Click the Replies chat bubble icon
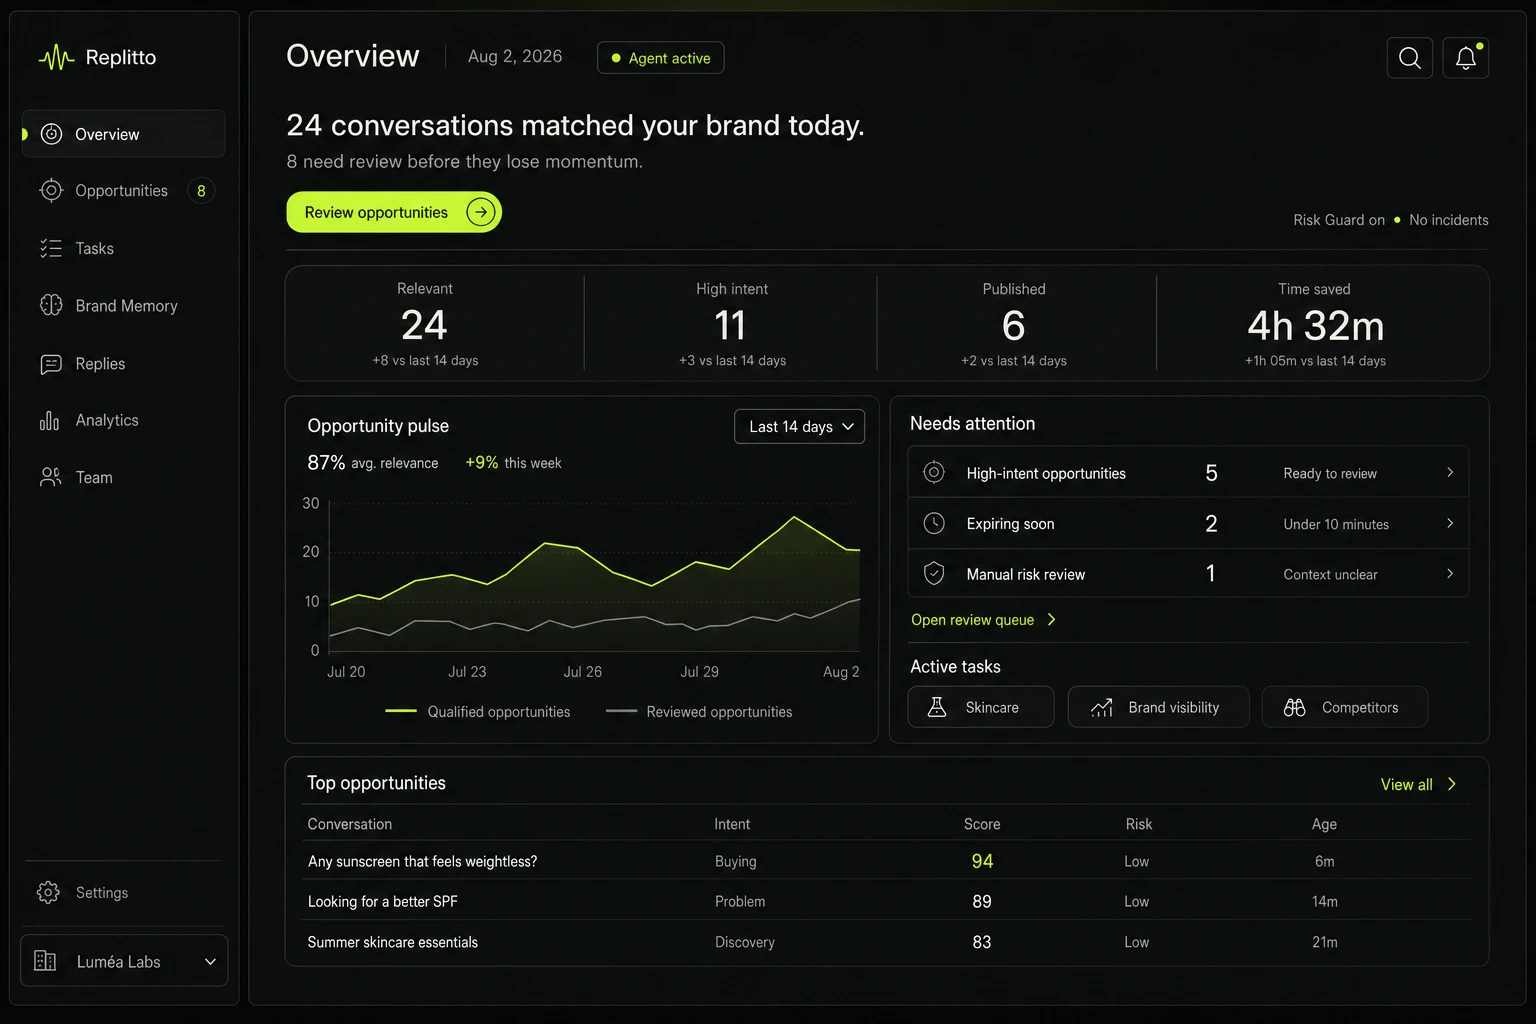 (x=51, y=364)
